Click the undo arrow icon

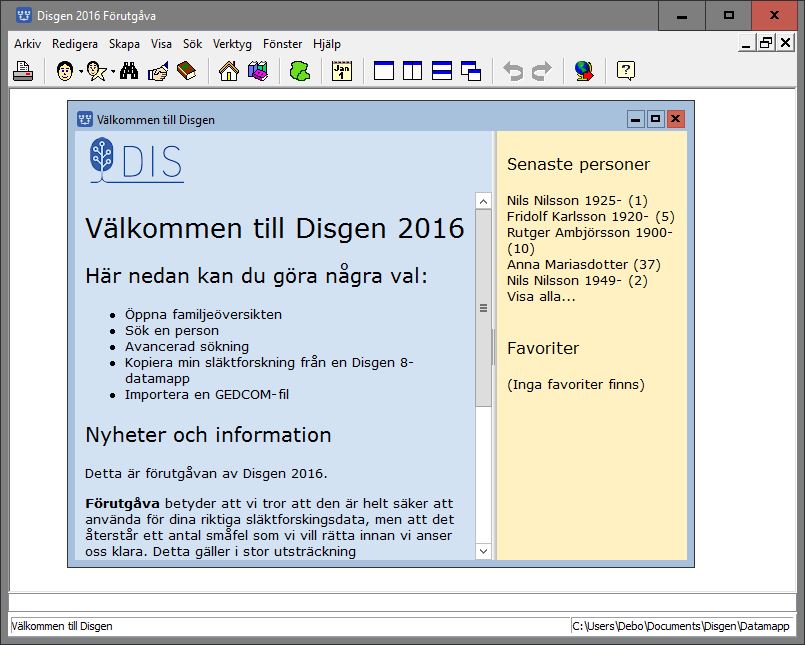coord(513,71)
